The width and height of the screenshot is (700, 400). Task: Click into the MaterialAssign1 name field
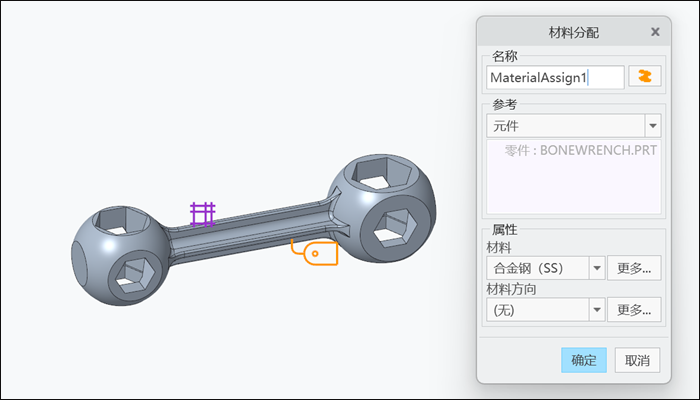tap(554, 77)
